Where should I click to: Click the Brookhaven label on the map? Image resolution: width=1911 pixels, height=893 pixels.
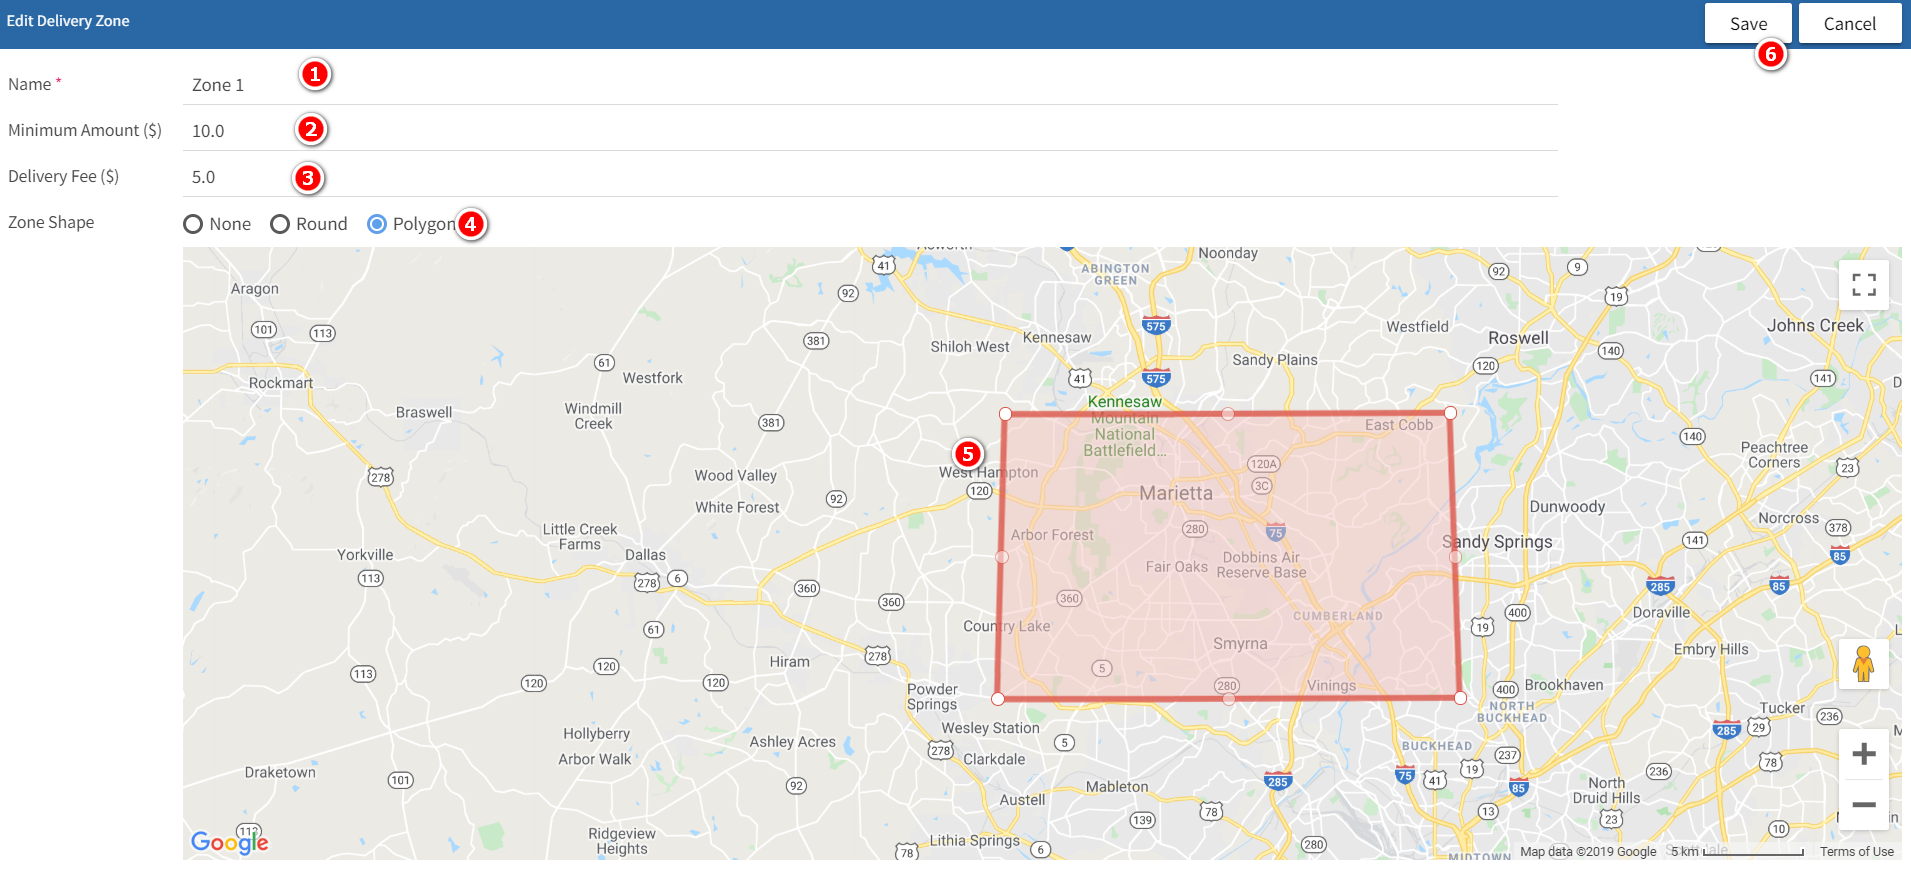coord(1564,685)
